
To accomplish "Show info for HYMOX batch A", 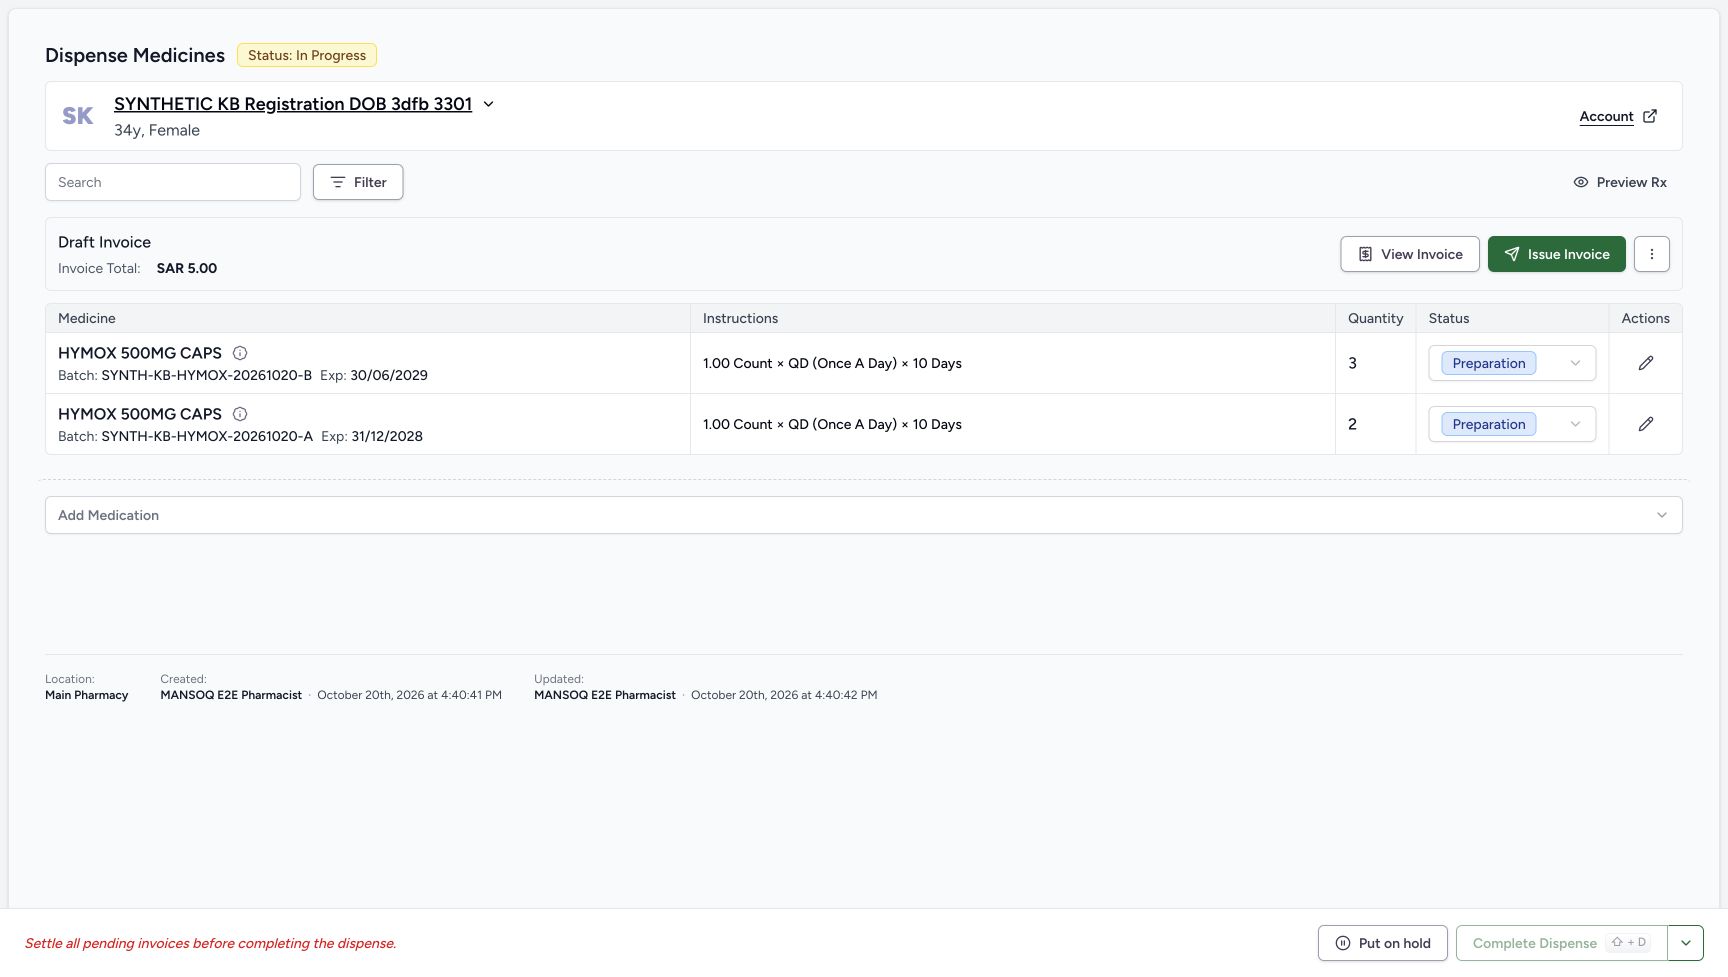I will pyautogui.click(x=240, y=414).
